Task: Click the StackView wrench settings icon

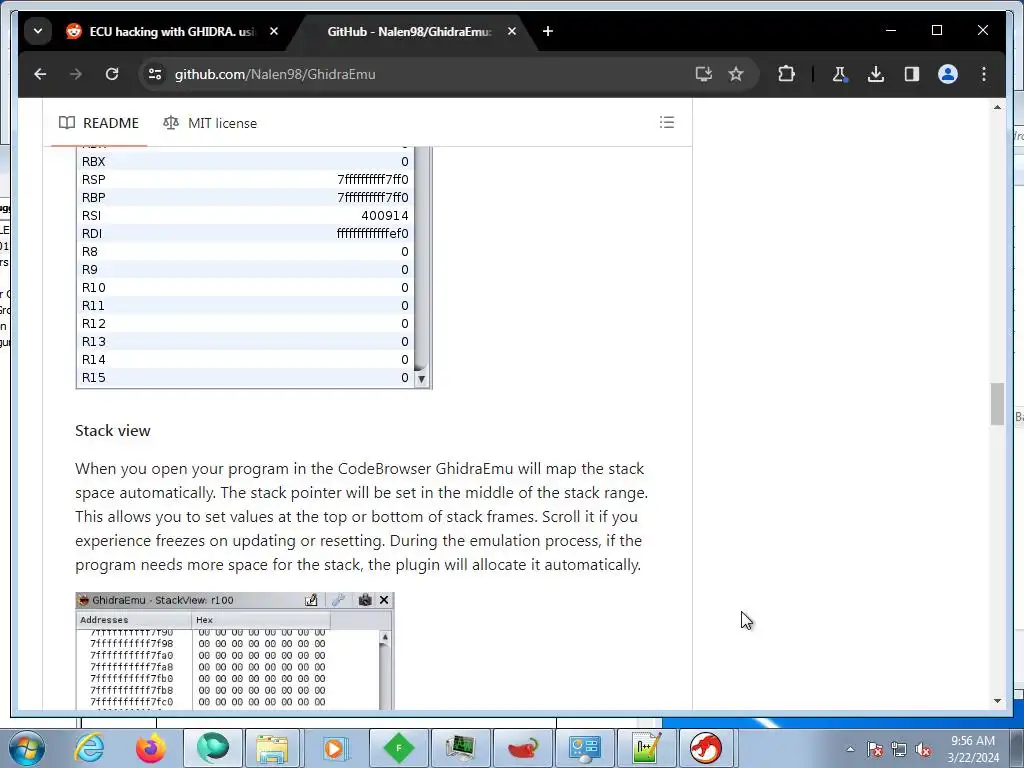Action: pos(338,600)
